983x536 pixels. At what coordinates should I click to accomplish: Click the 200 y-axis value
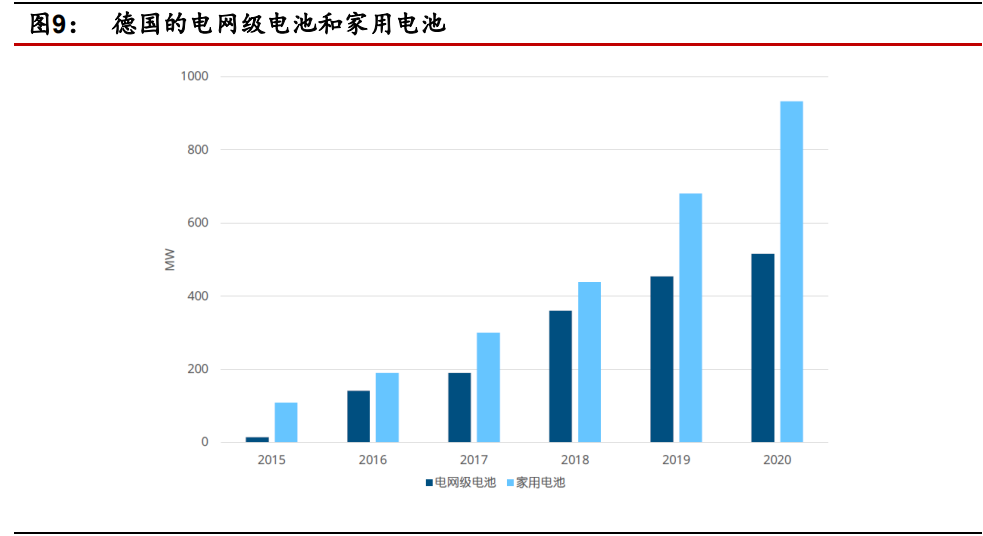(197, 369)
